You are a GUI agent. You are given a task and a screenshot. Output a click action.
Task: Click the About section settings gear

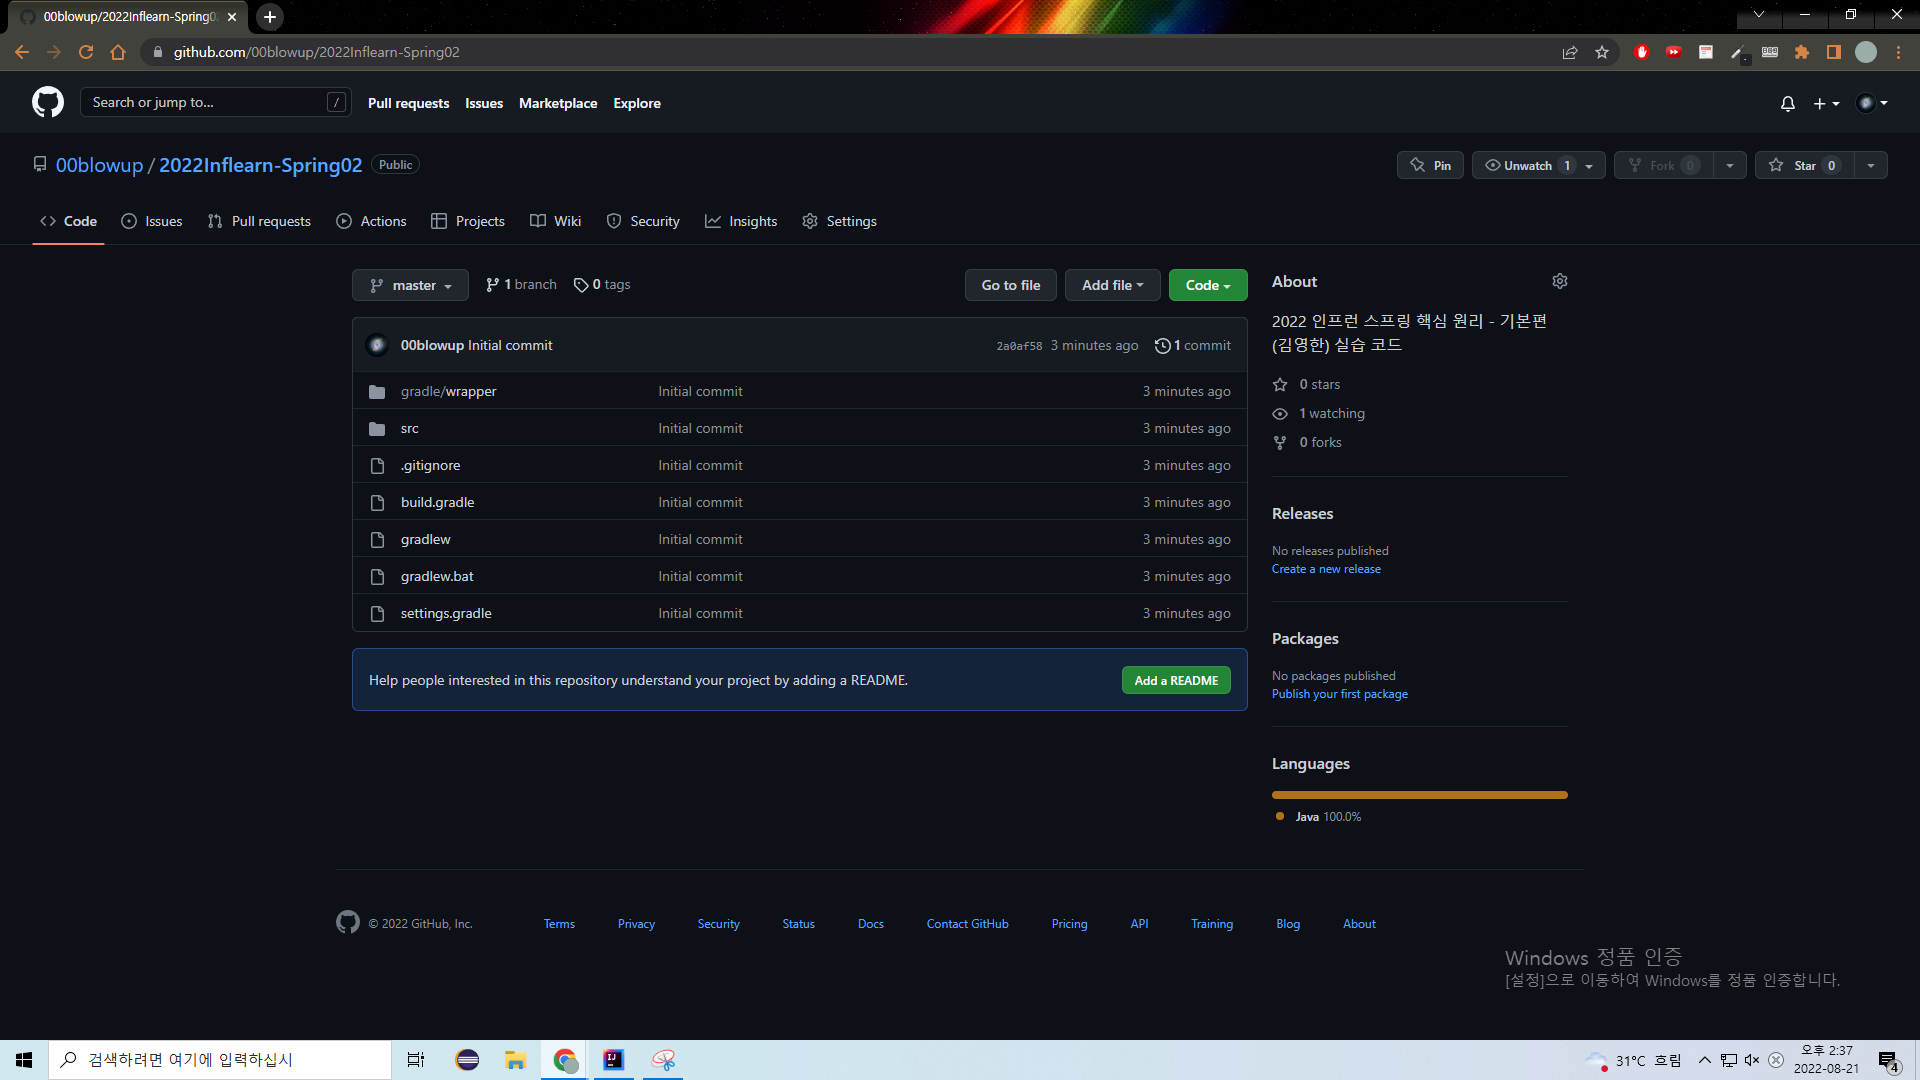[x=1559, y=282]
